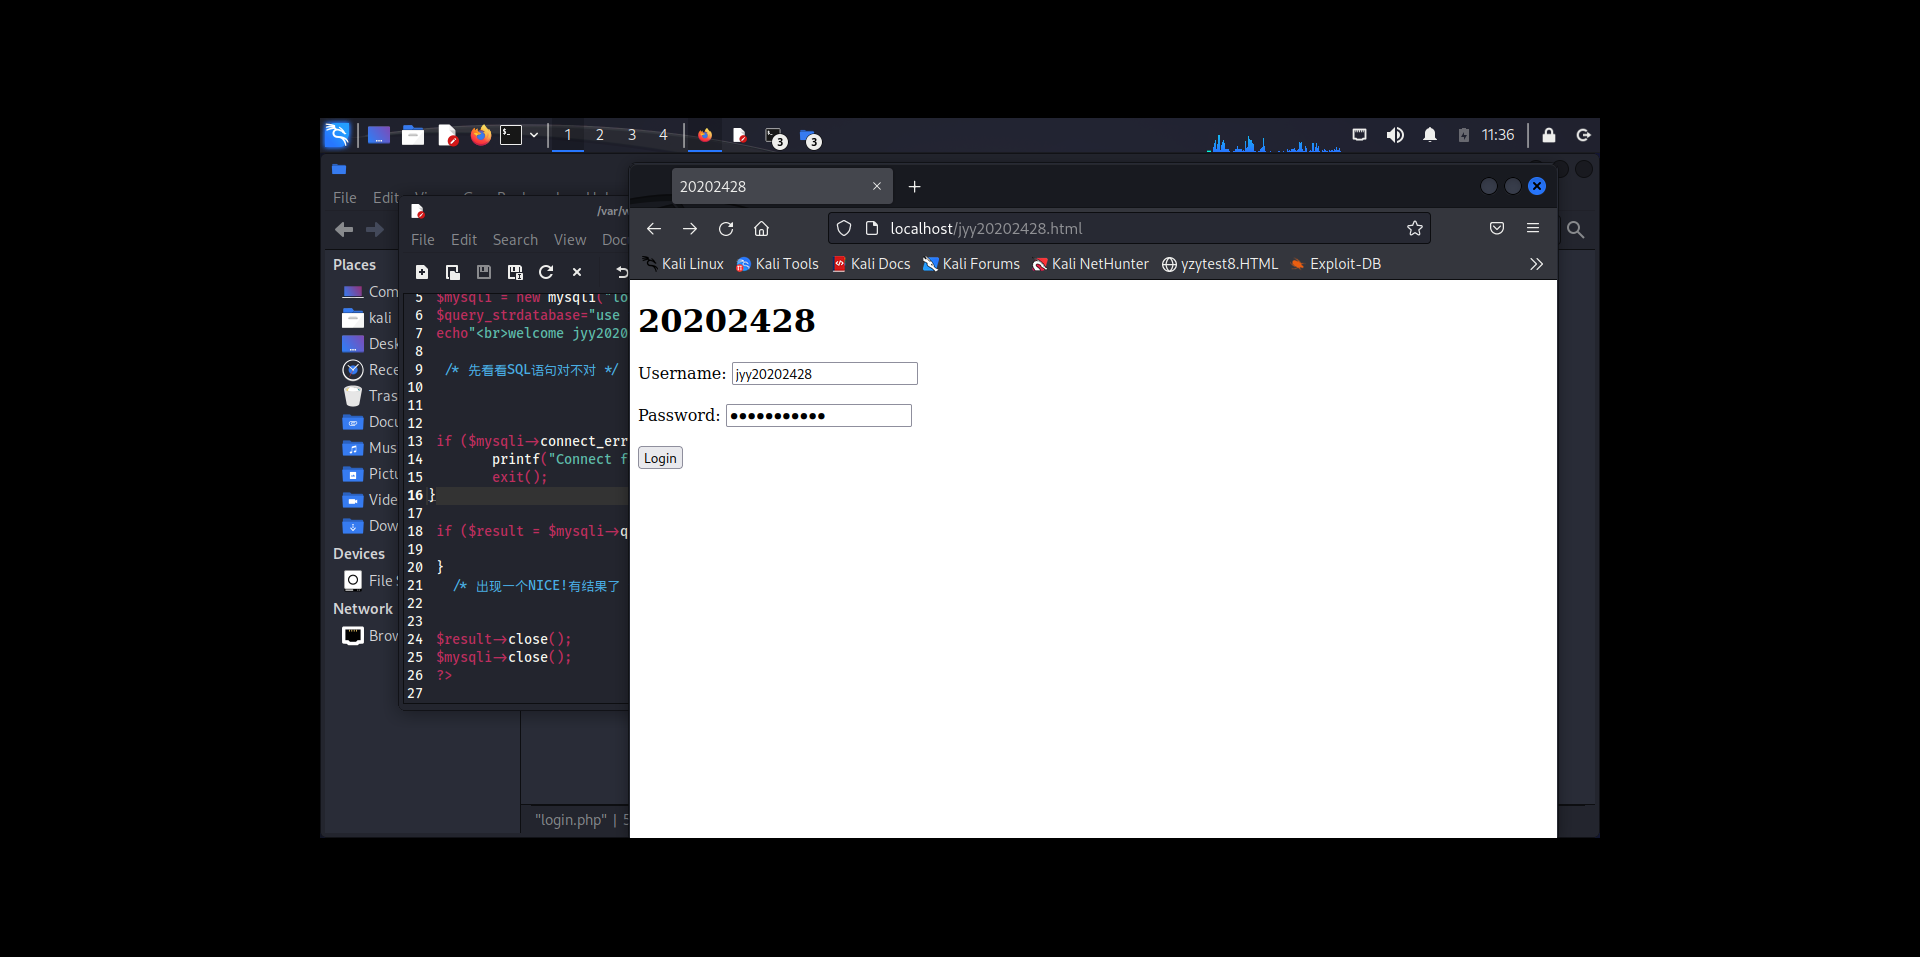Close the 20202428 browser tab

click(x=877, y=186)
